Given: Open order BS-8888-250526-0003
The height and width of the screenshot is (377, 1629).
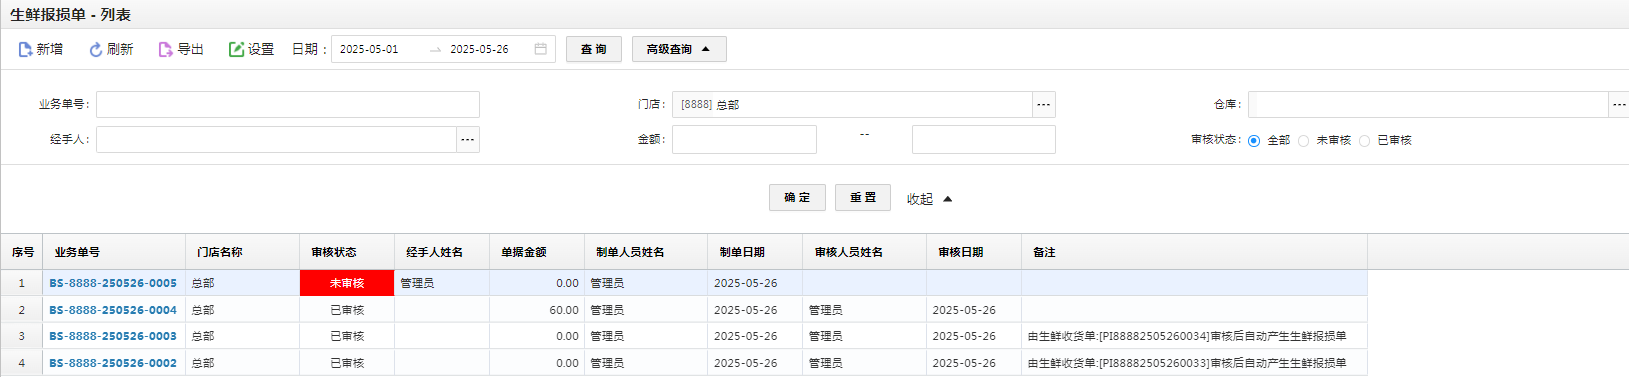Looking at the screenshot, I should [113, 336].
